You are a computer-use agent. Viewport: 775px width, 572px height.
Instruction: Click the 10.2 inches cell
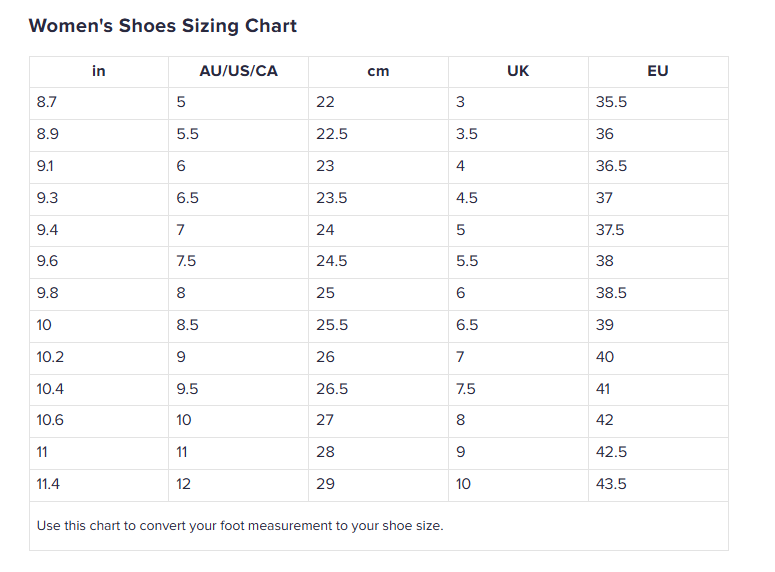click(x=50, y=357)
